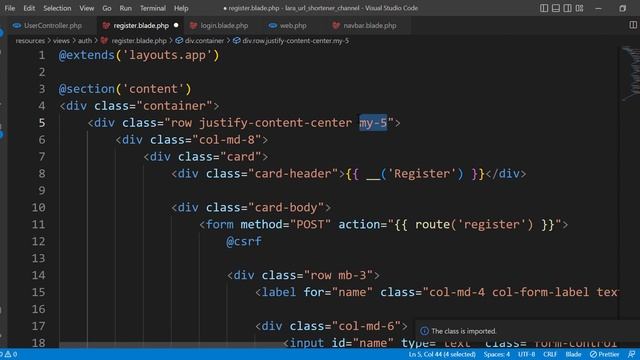Viewport: 640px width, 360px height.
Task: Open the Edit menu
Action: coord(29,8)
